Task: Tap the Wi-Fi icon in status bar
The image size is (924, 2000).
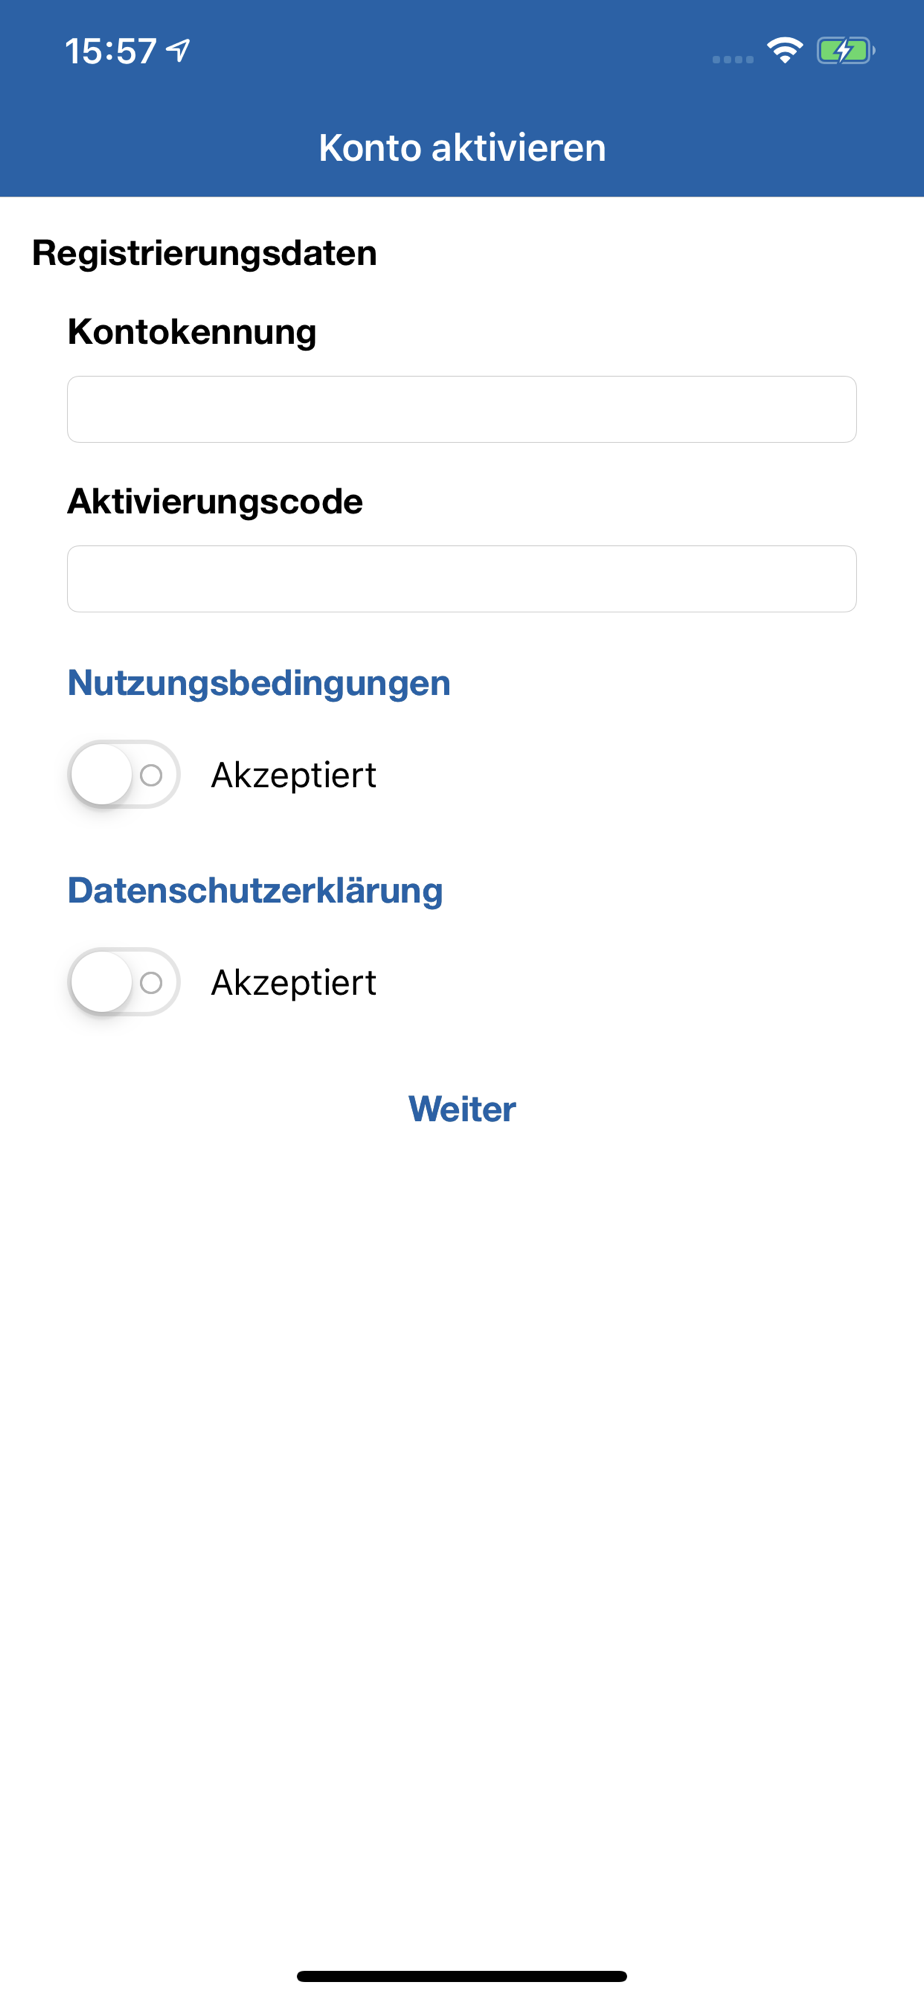Action: (785, 50)
